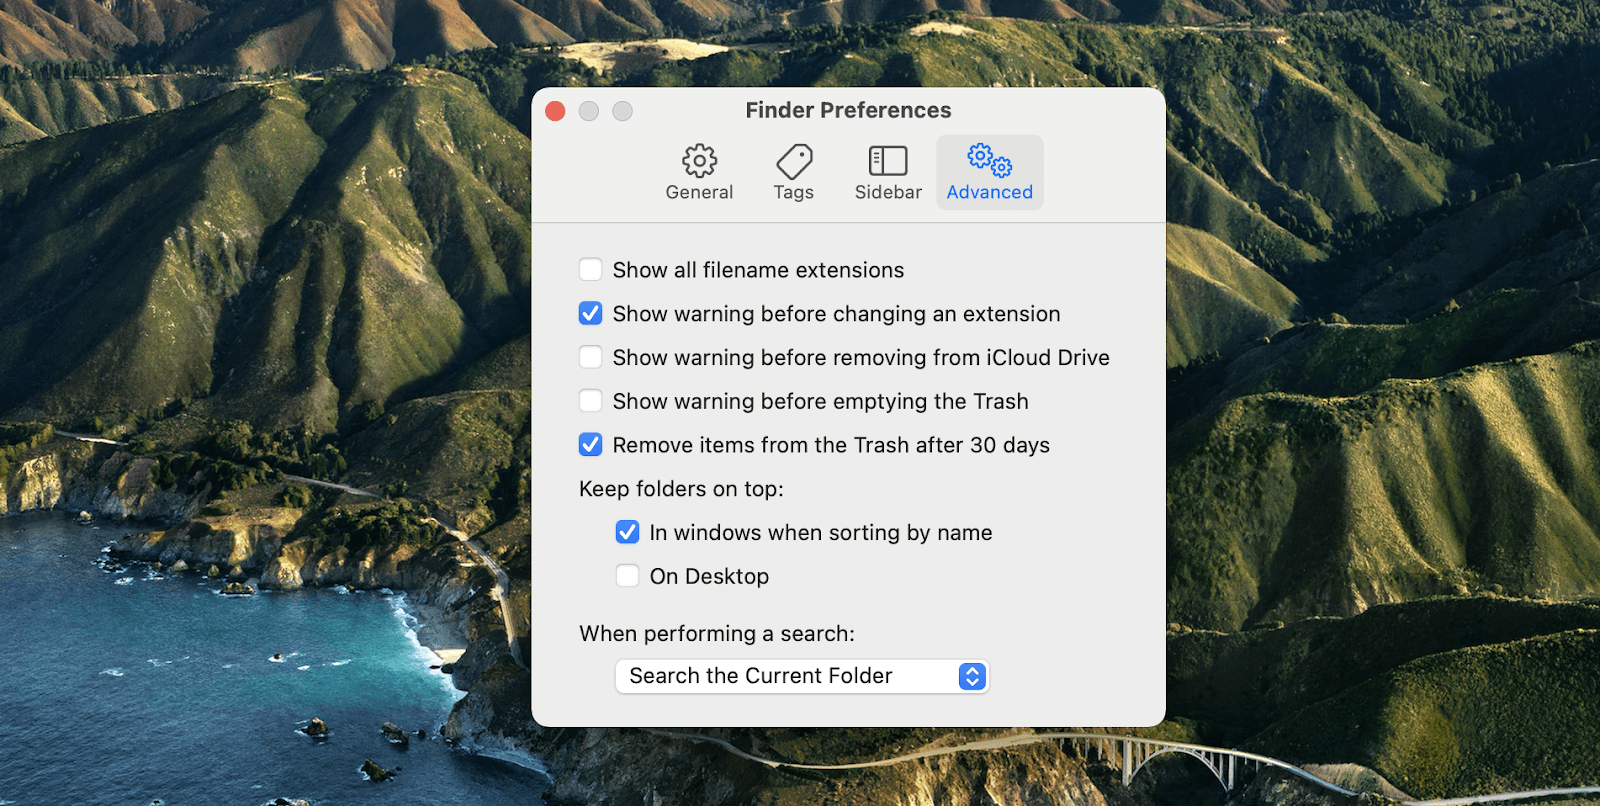Viewport: 1600px width, 806px height.
Task: Open the General preferences gear icon
Action: click(699, 160)
